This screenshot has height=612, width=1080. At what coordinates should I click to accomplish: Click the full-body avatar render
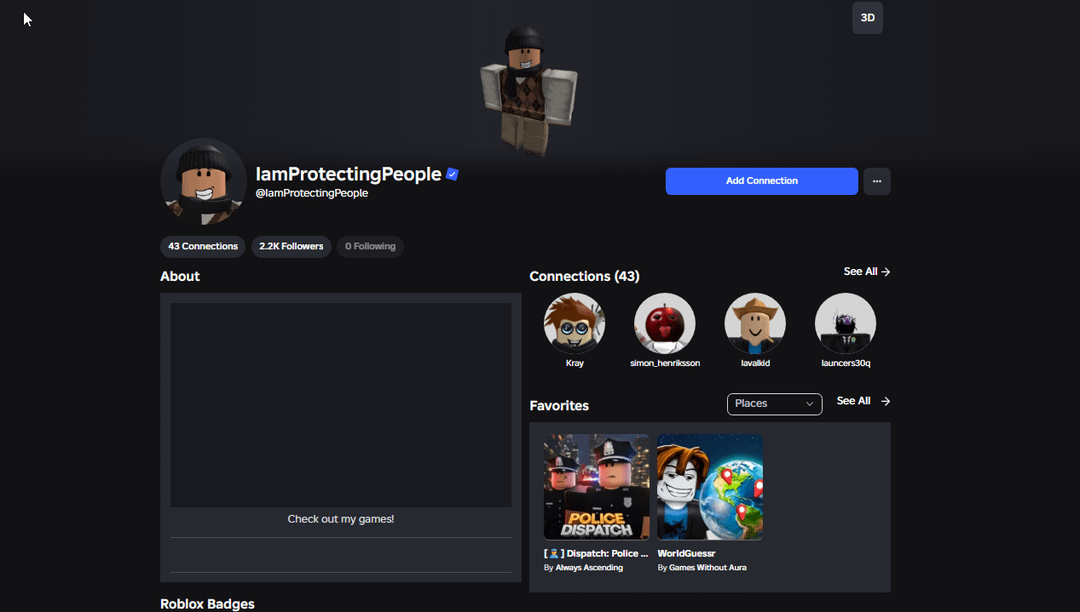[x=528, y=90]
